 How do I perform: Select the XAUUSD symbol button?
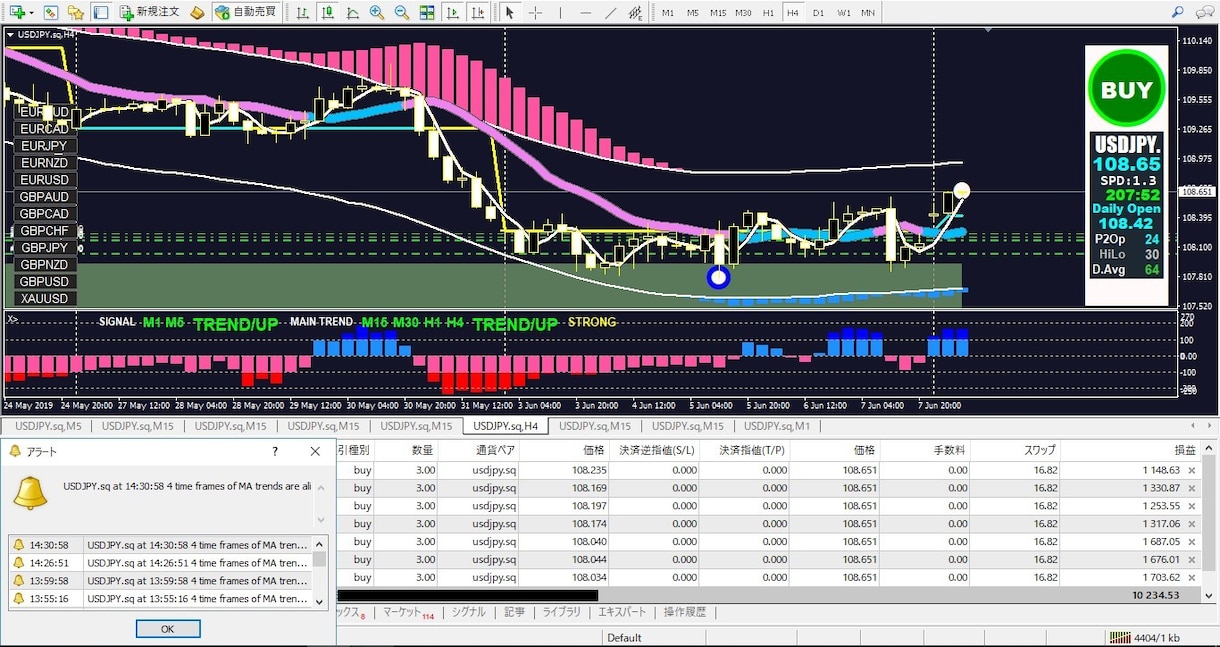(x=44, y=299)
